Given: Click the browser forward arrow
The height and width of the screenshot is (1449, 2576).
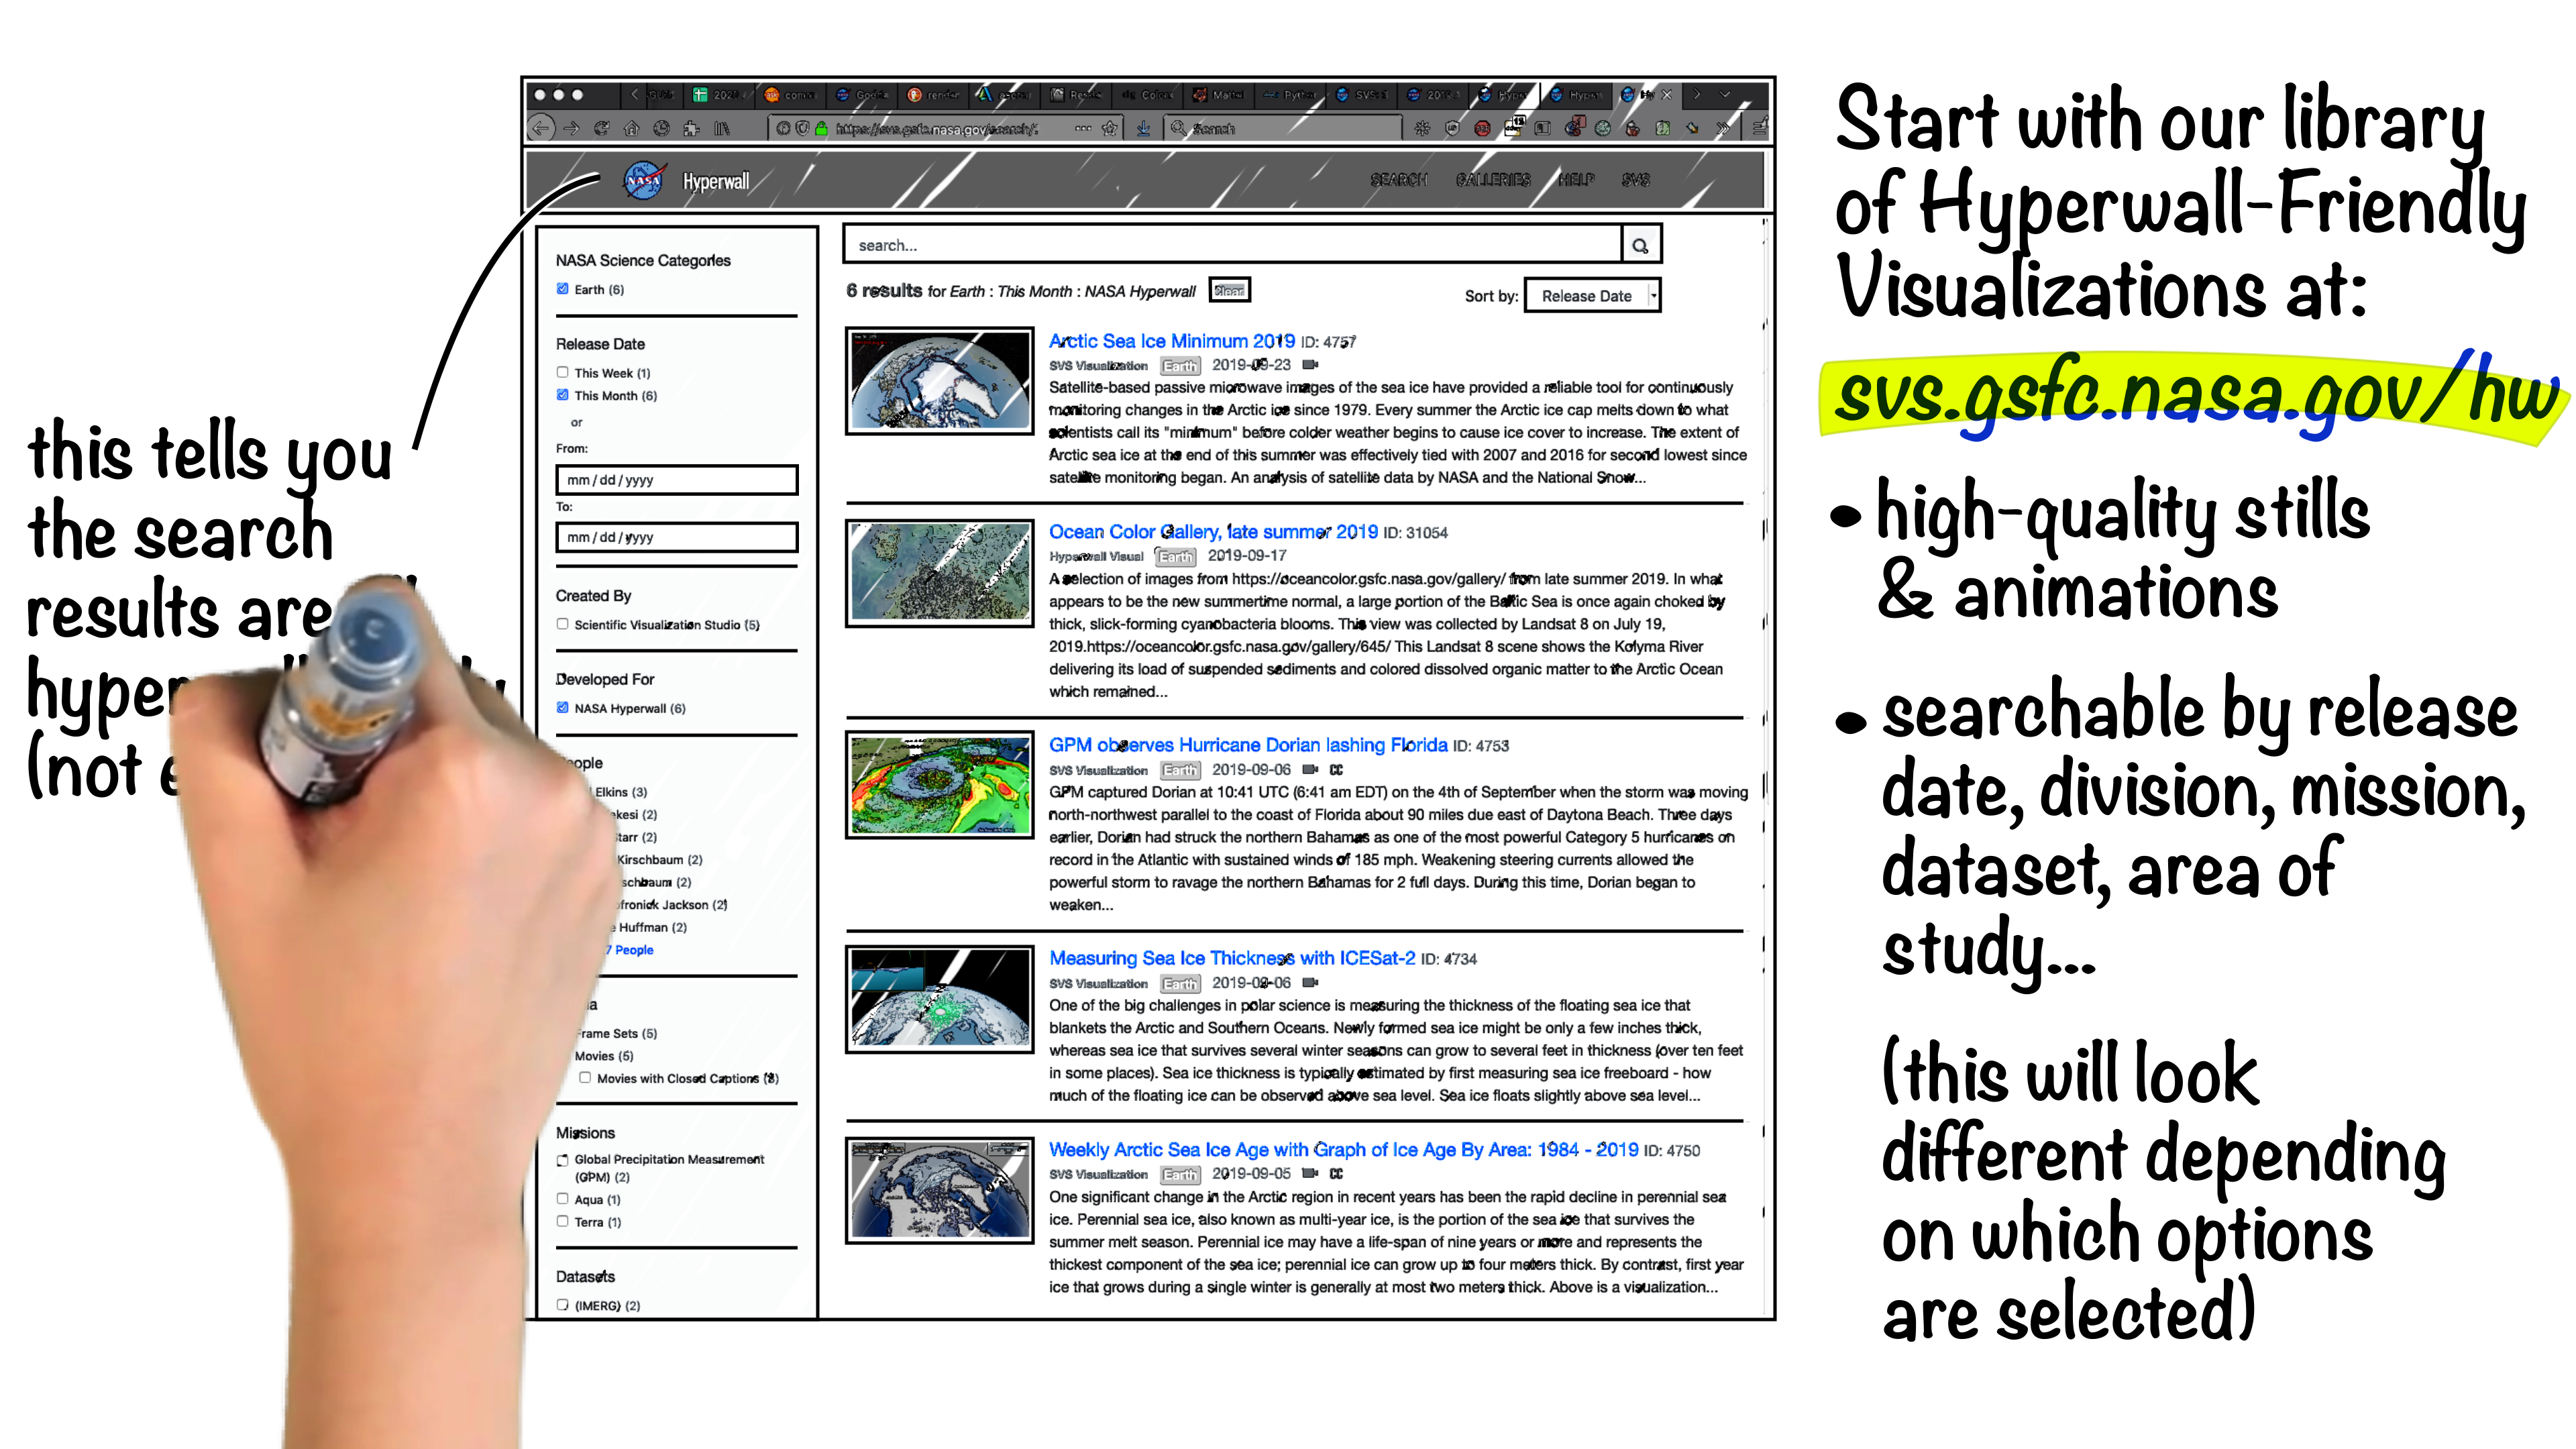Looking at the screenshot, I should tap(571, 128).
